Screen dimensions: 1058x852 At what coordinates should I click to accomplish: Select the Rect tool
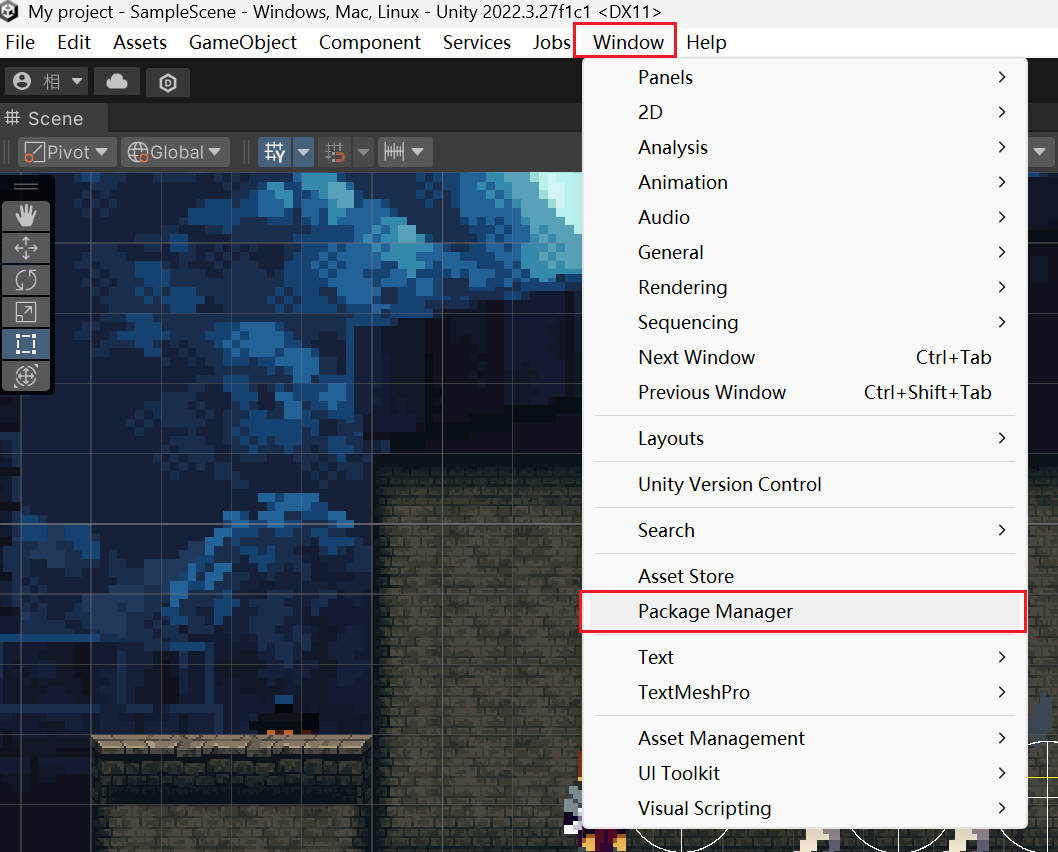26,343
